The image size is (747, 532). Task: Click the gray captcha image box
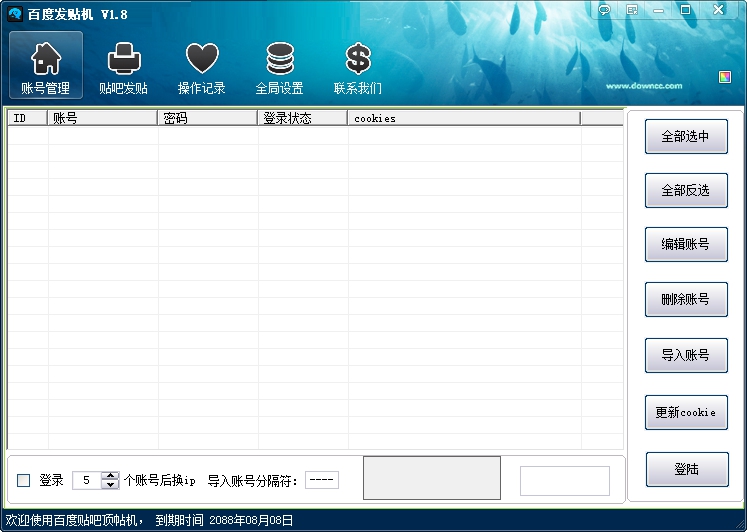point(432,478)
